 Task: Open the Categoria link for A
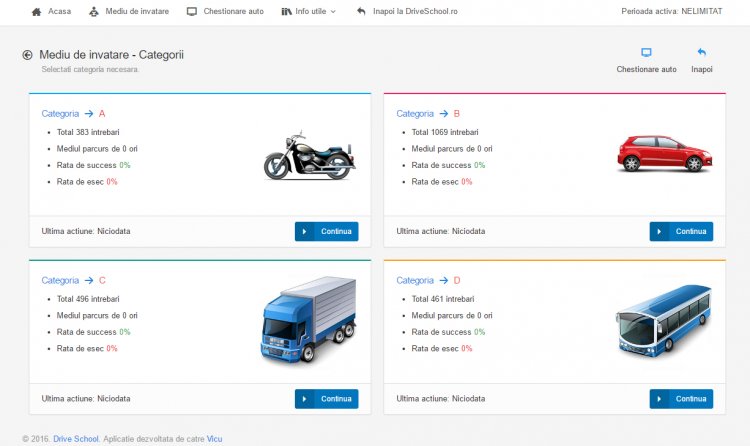(x=60, y=113)
